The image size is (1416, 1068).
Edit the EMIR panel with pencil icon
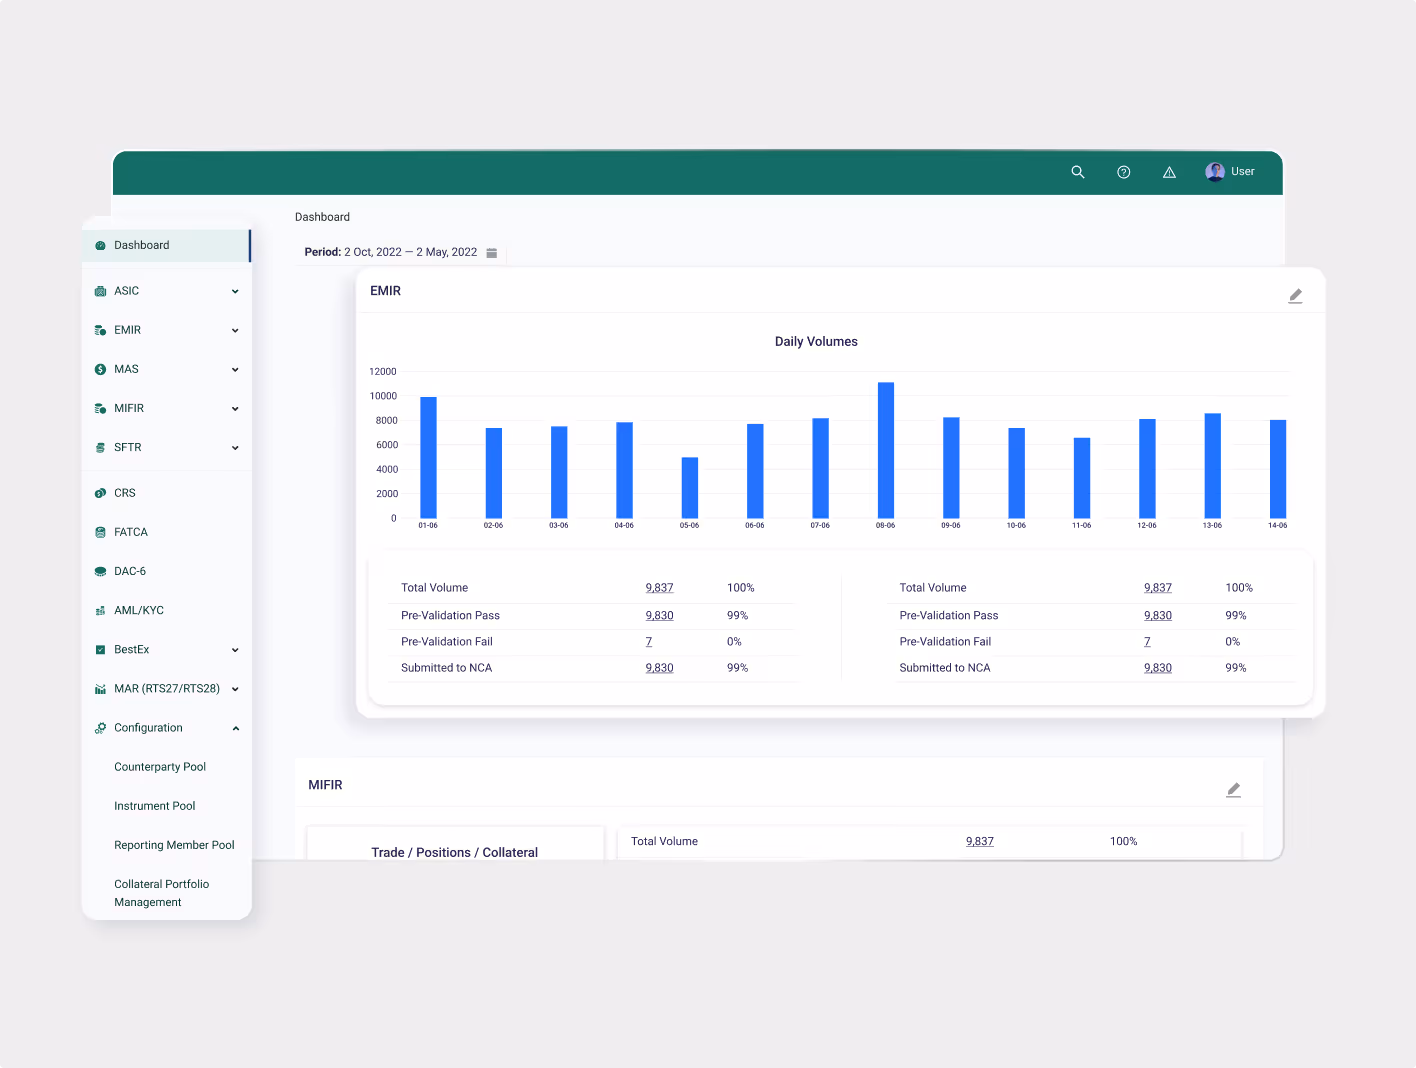click(x=1295, y=296)
